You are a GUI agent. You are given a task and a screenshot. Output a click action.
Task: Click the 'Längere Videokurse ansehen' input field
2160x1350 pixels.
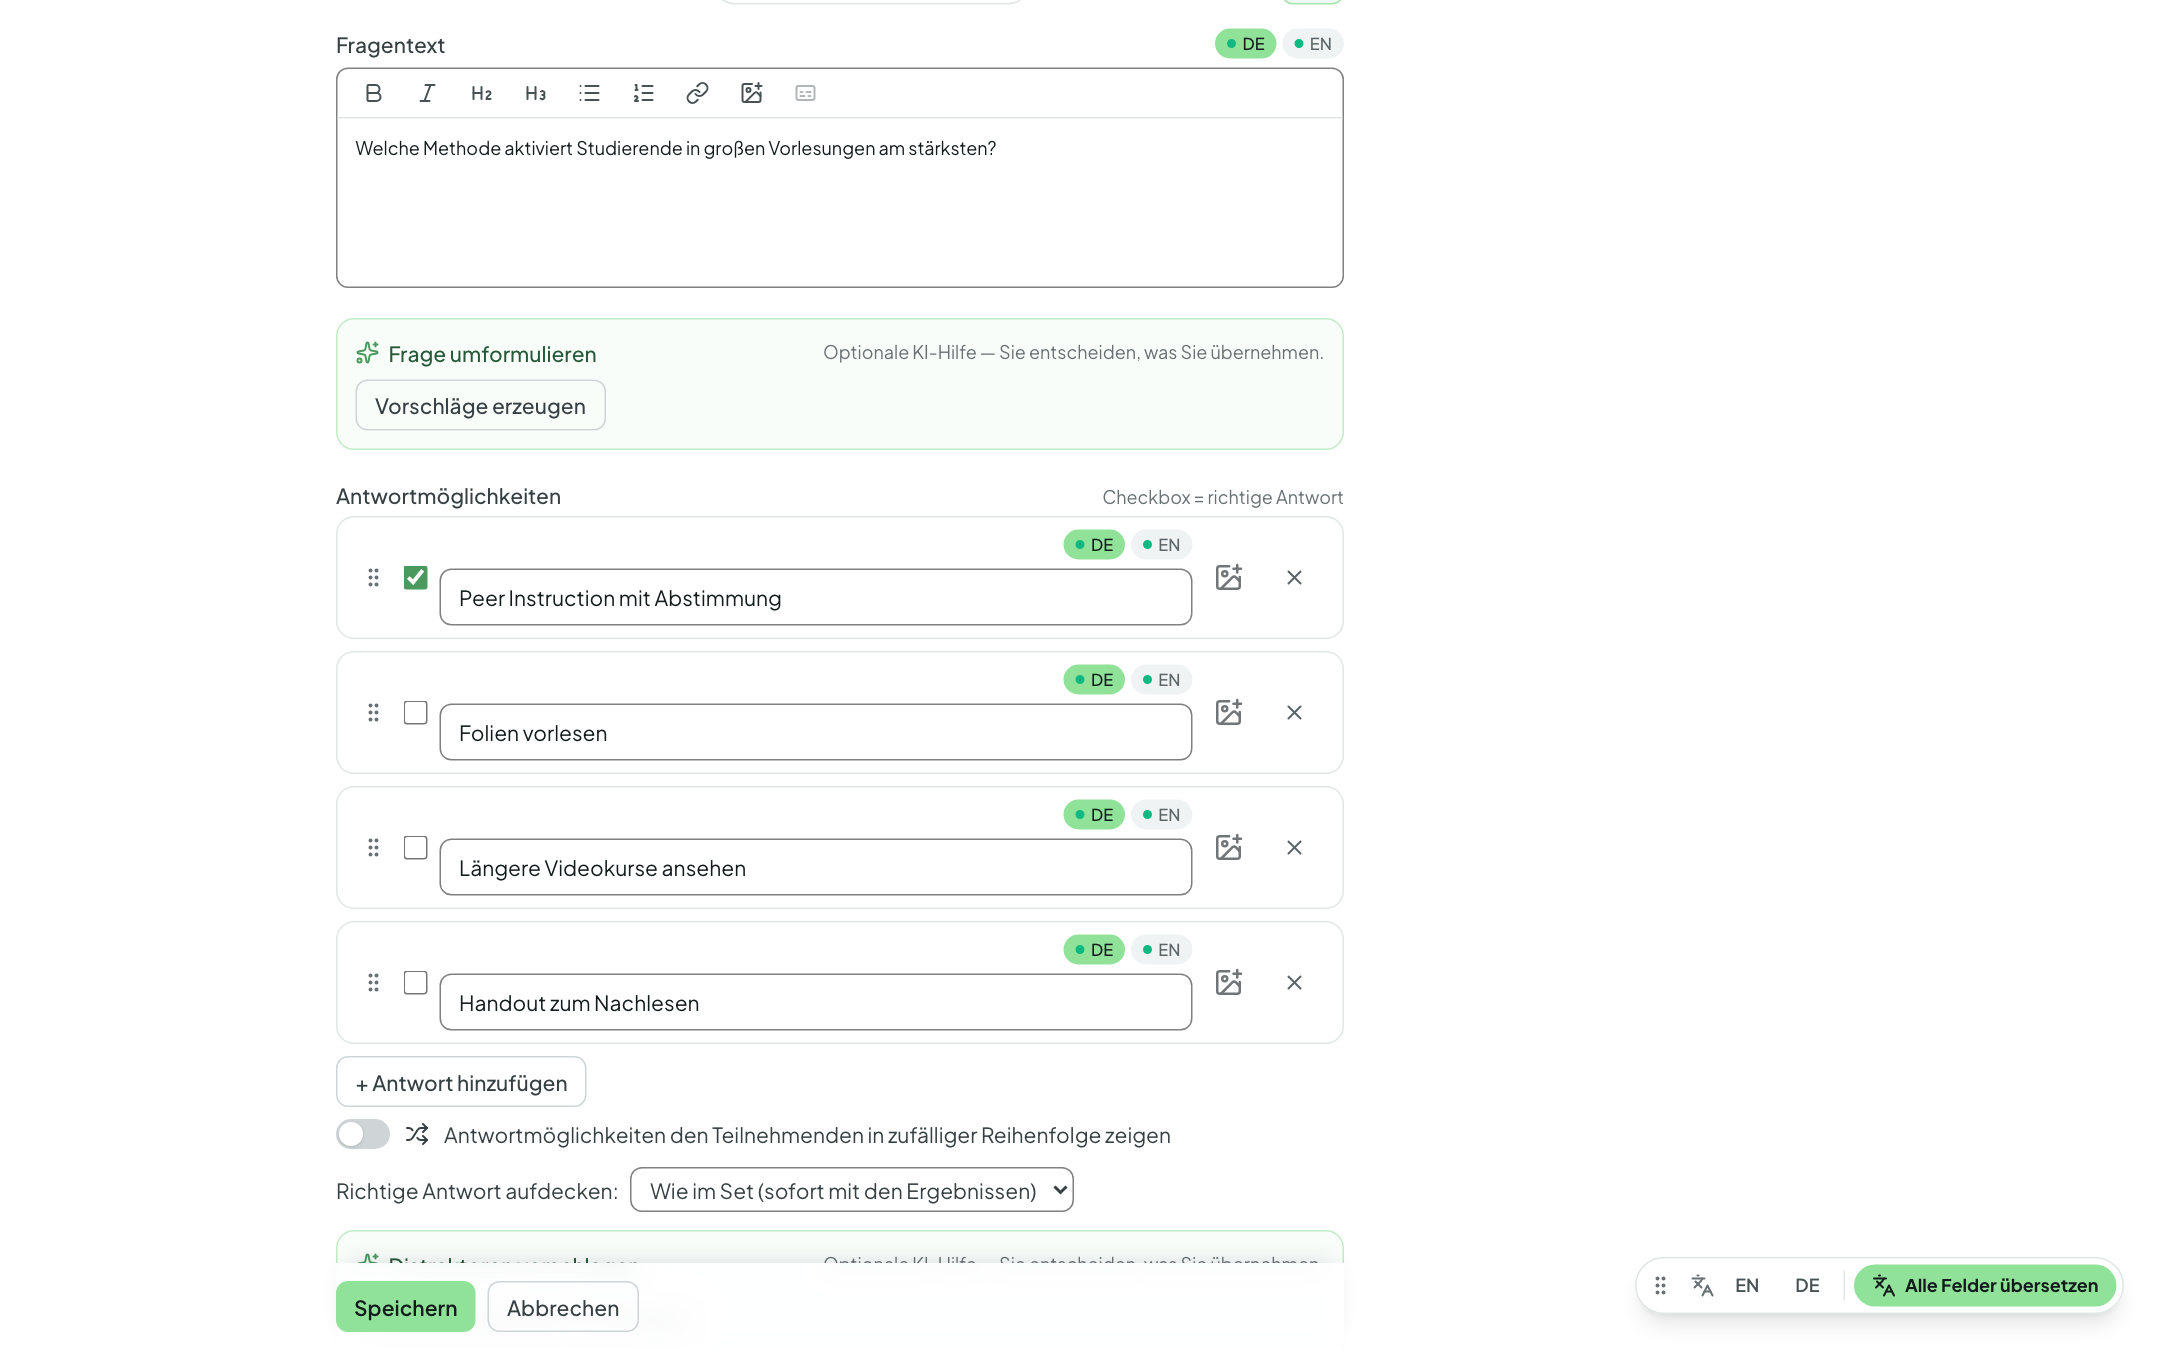point(815,867)
